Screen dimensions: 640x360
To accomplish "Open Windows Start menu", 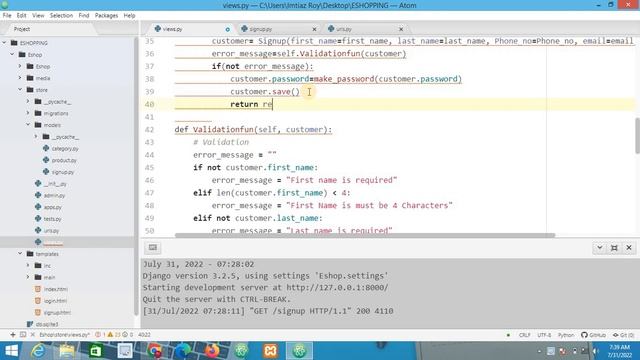I will pyautogui.click(x=11, y=351).
